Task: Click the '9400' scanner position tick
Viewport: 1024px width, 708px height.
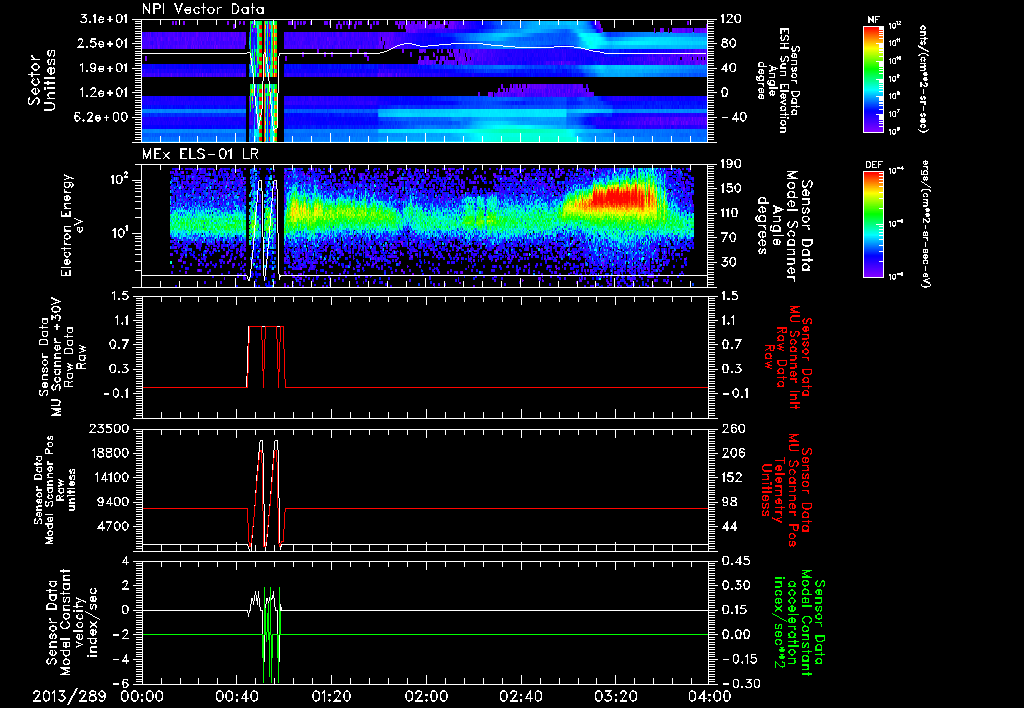Action: point(115,502)
